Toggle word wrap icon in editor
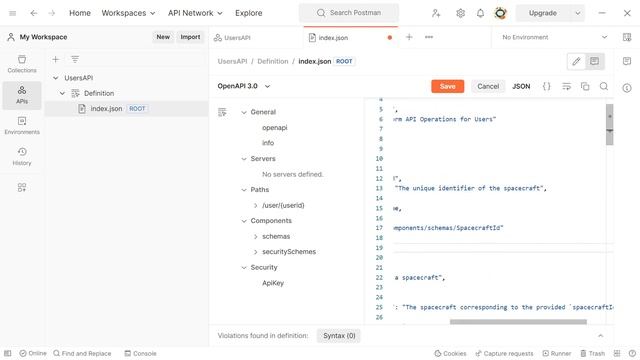 [x=566, y=86]
